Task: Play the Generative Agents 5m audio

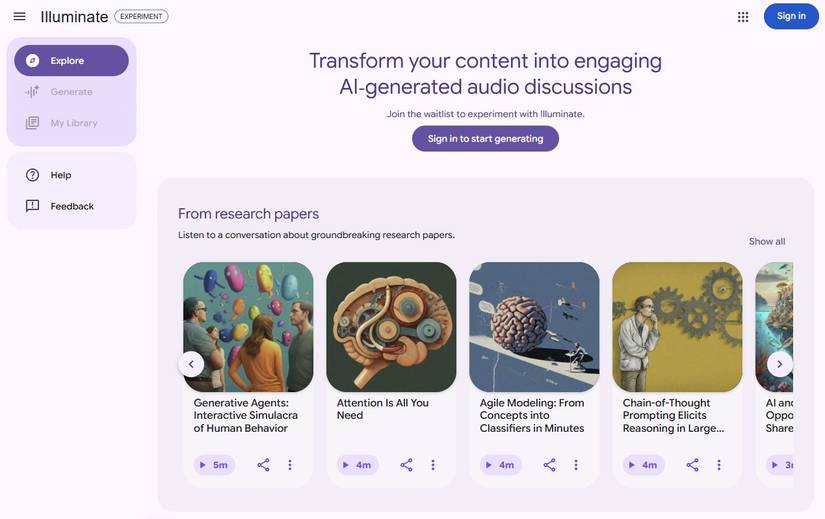Action: pos(214,465)
